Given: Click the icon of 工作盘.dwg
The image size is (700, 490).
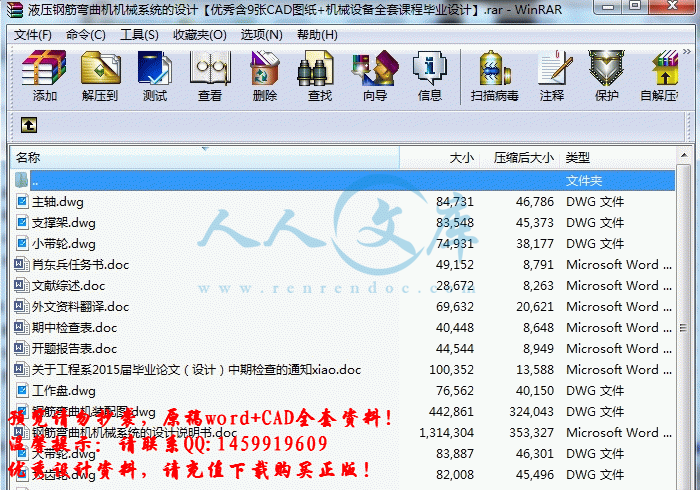Looking at the screenshot, I should [x=21, y=391].
